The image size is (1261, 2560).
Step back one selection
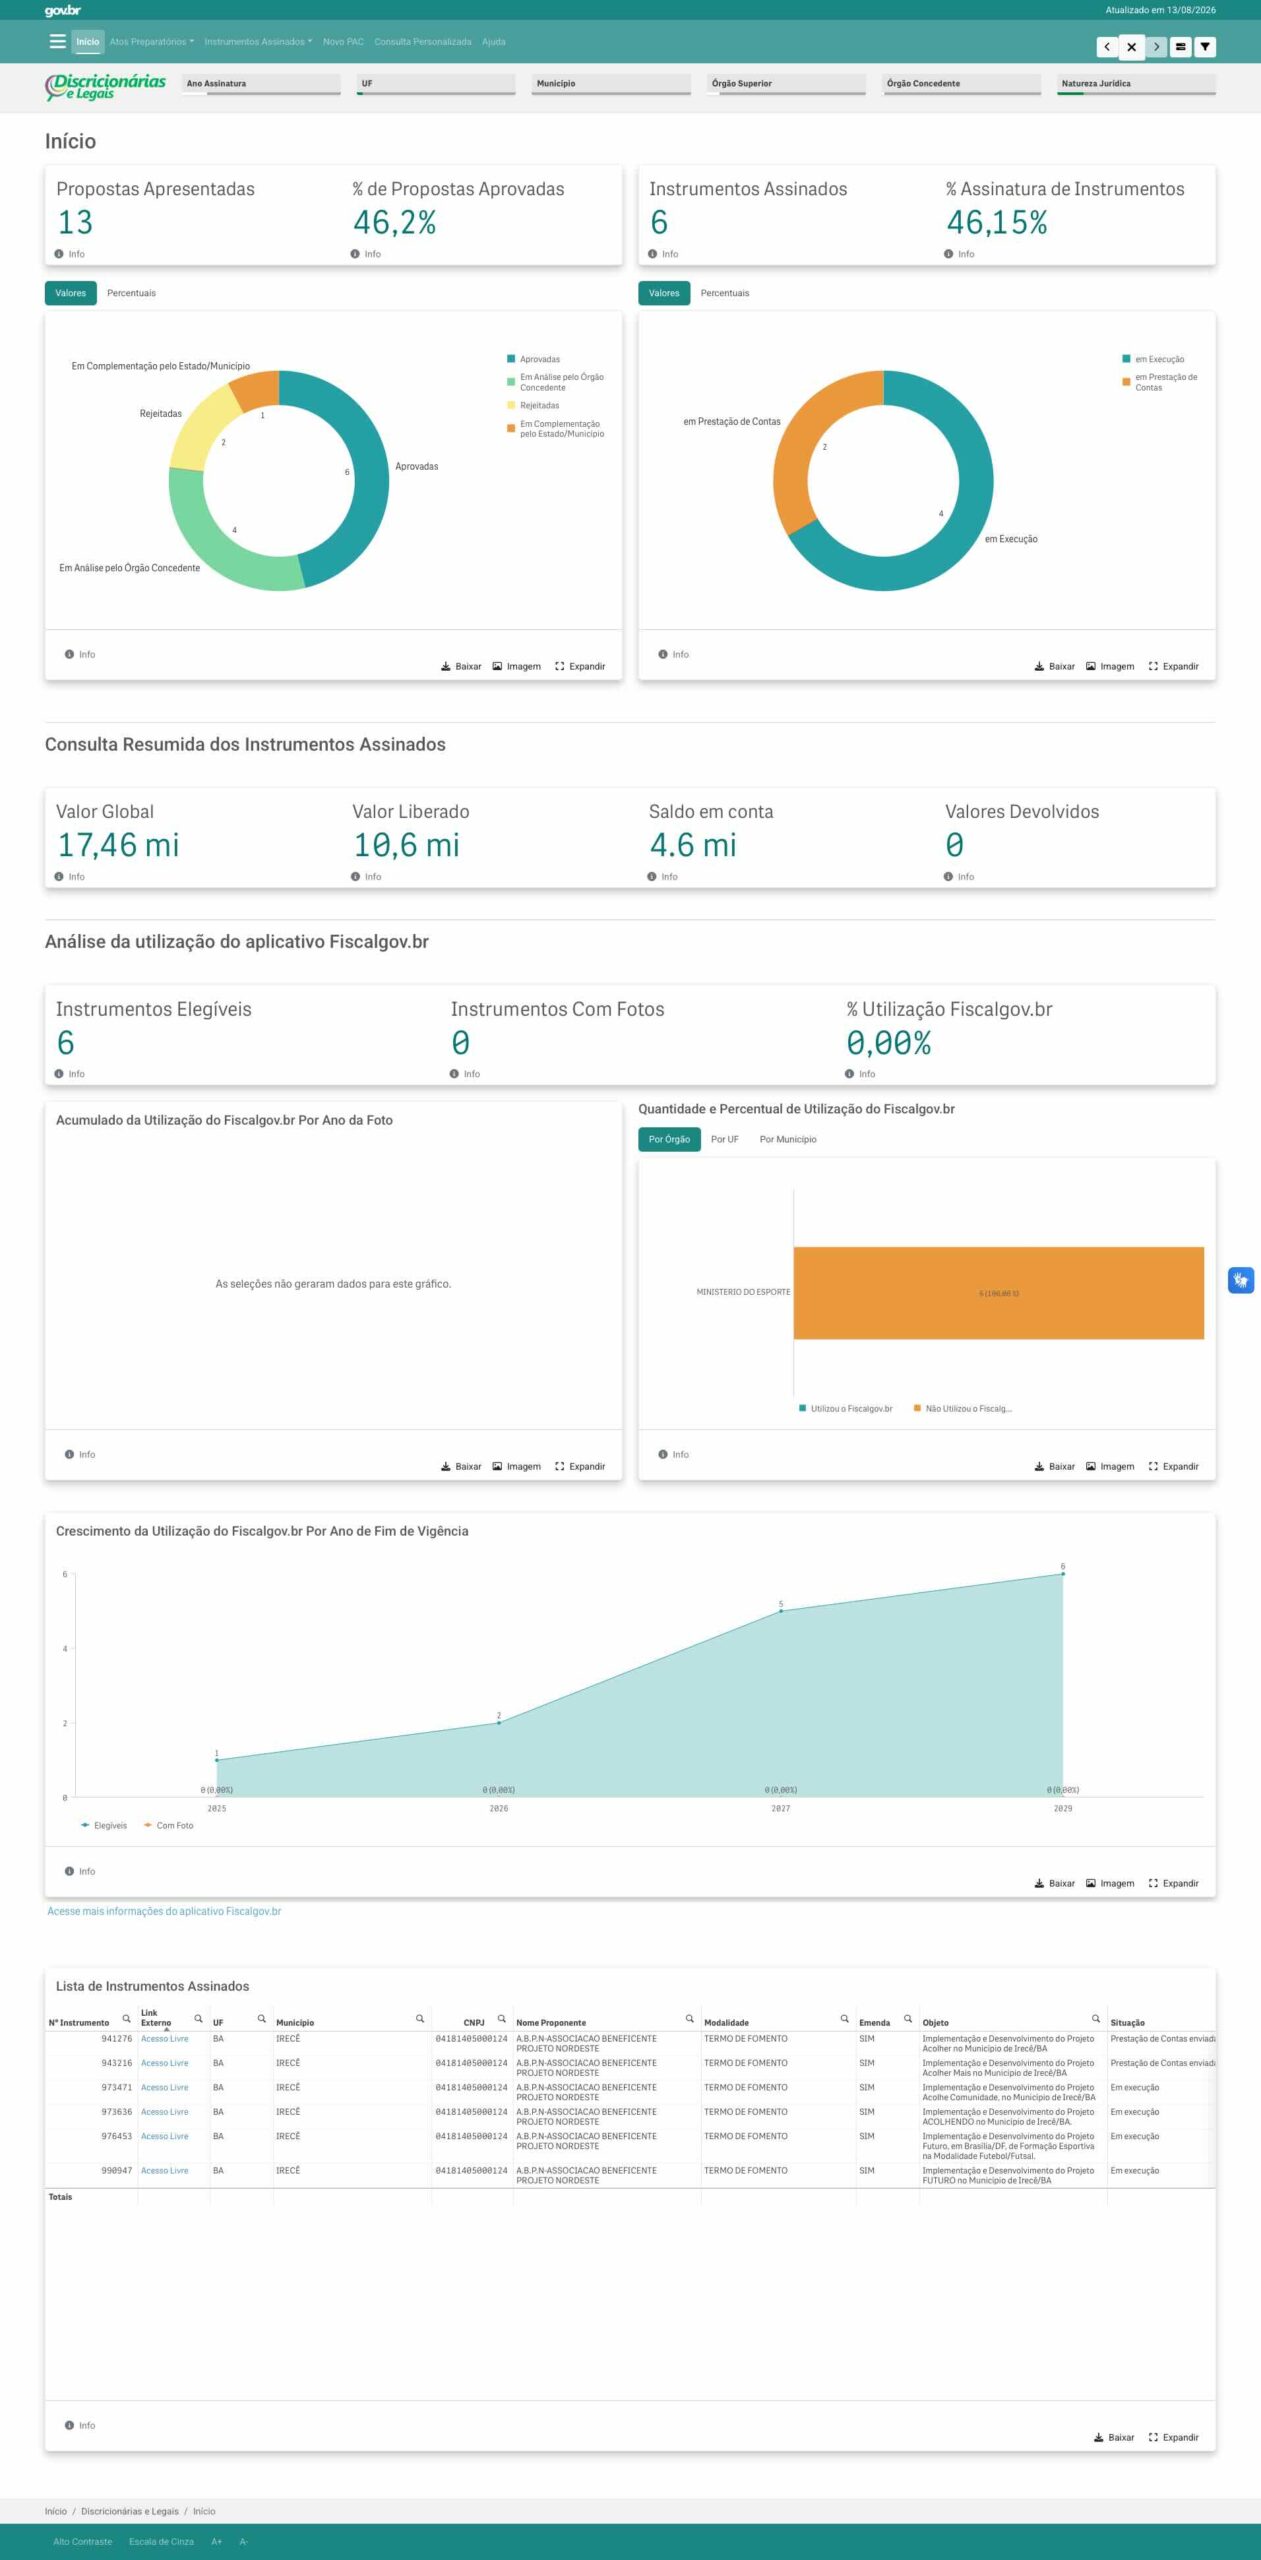[x=1107, y=47]
